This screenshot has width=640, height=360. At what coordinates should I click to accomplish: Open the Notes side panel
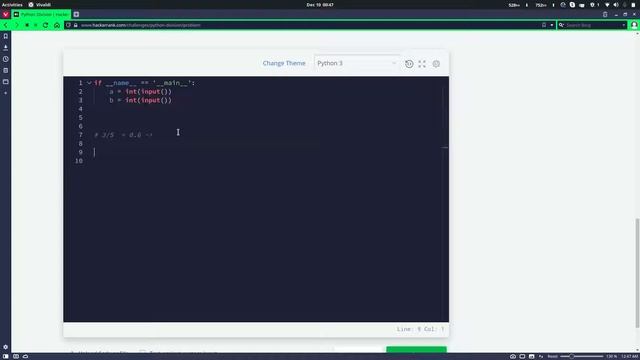pyautogui.click(x=6, y=71)
